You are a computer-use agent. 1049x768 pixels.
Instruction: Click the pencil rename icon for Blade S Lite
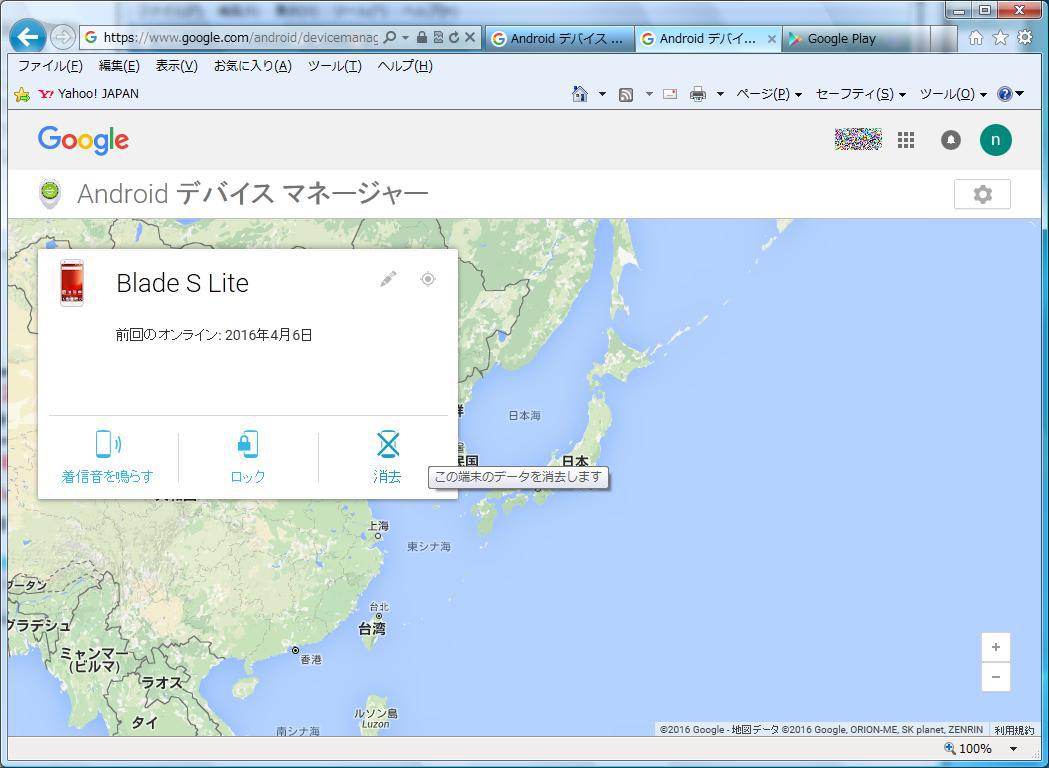388,279
